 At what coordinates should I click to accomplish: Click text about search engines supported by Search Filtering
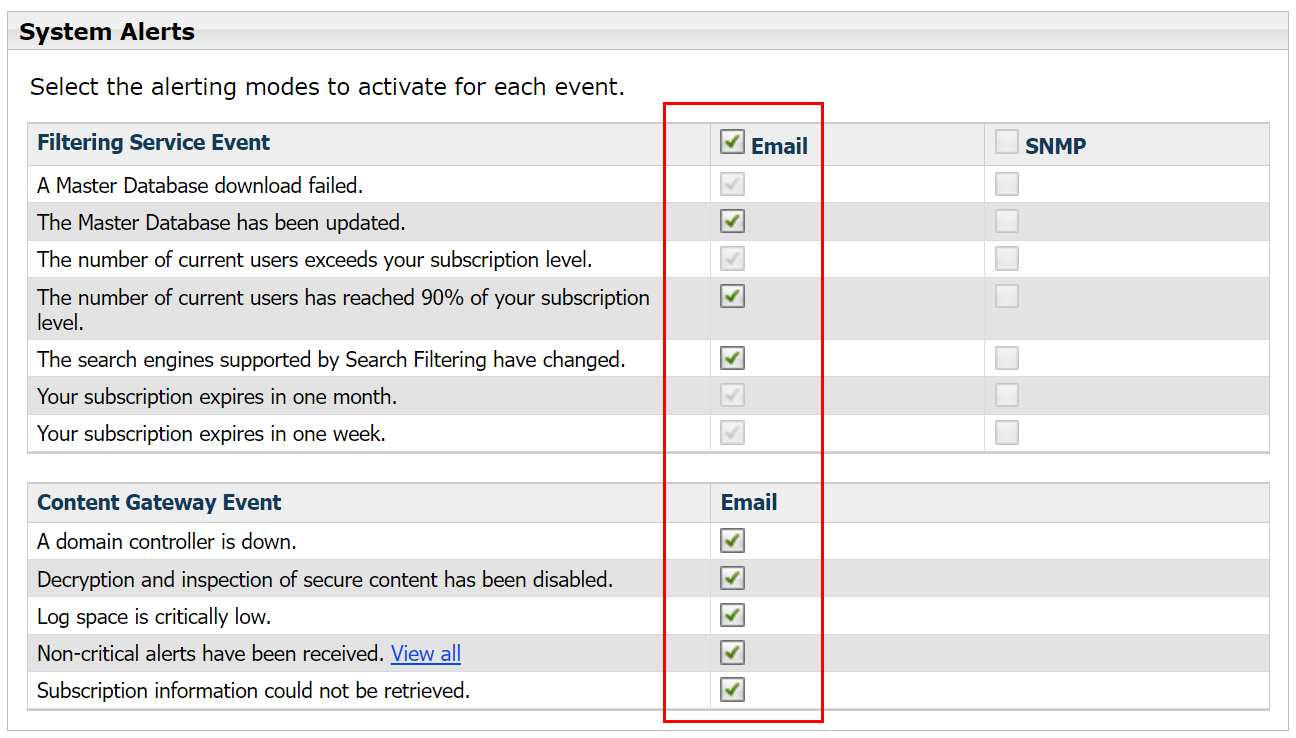pos(331,359)
